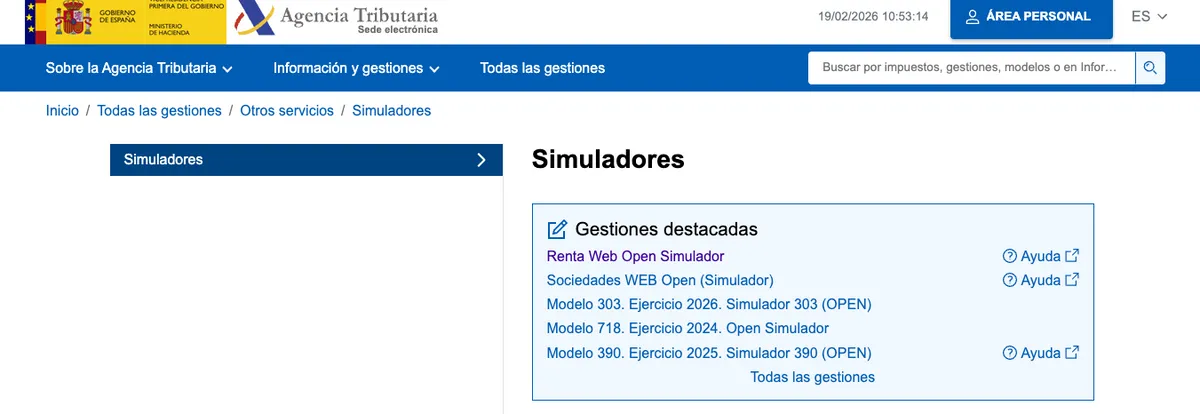Focus the search field for impuestos and gestiones
This screenshot has width=1200, height=414.
pyautogui.click(x=970, y=68)
